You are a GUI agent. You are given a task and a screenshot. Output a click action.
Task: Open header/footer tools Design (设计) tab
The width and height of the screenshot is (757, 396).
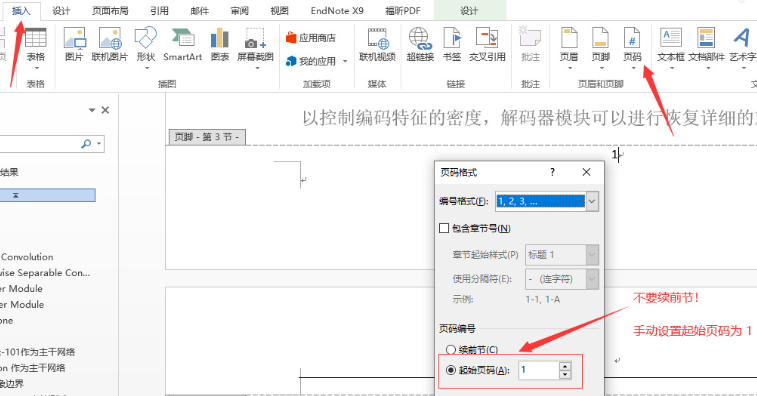469,11
